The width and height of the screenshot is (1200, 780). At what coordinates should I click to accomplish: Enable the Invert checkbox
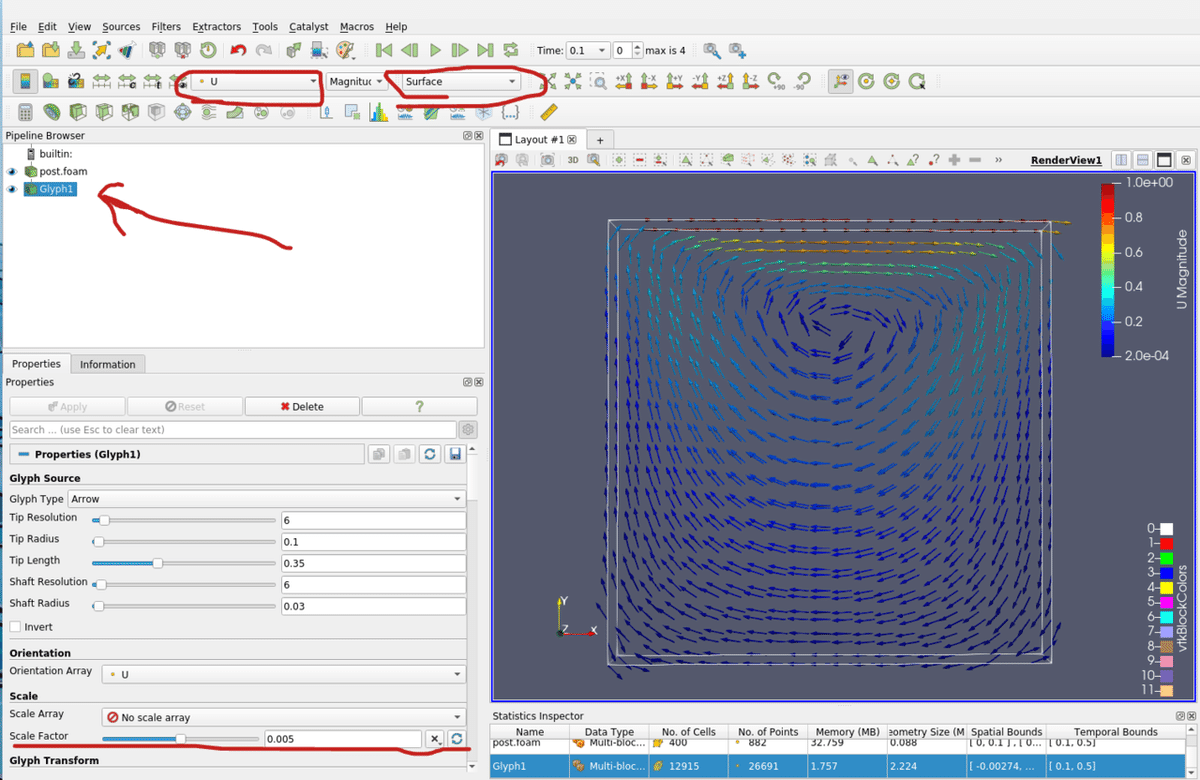point(15,627)
